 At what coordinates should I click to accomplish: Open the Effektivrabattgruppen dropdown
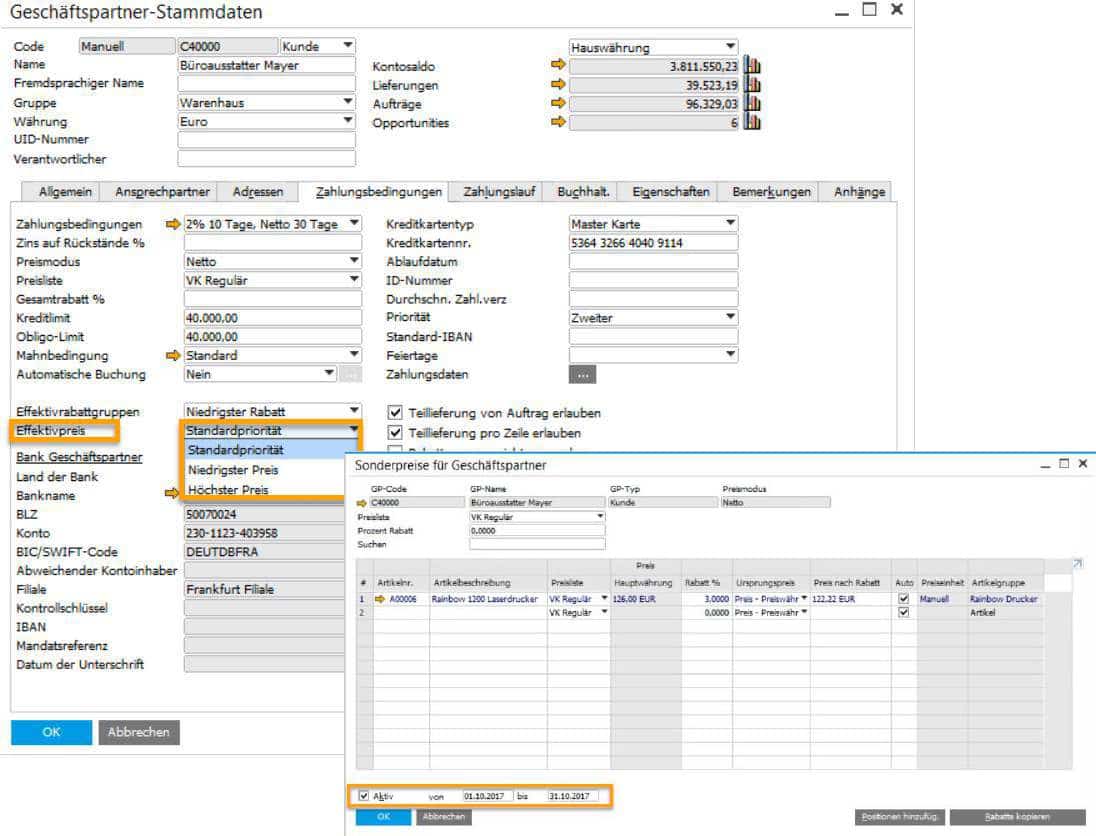pyautogui.click(x=354, y=411)
